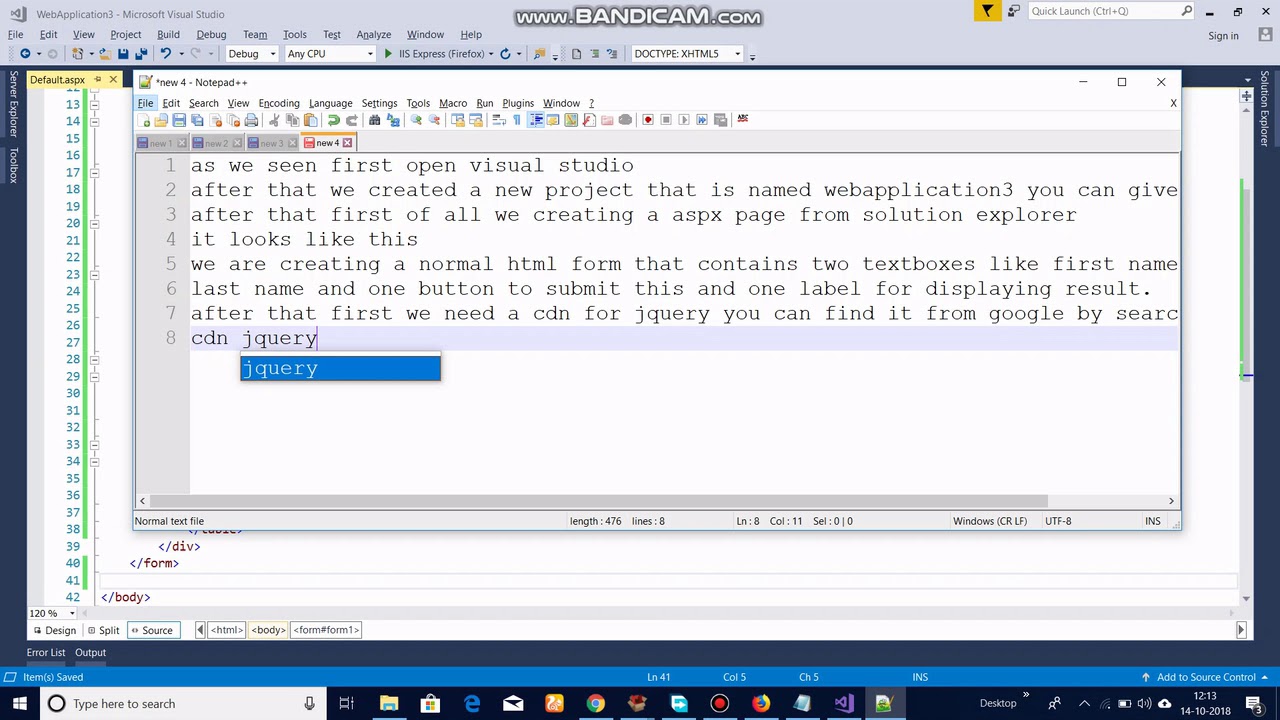Viewport: 1280px width, 720px height.
Task: Open Firefox from the taskbar
Action: tap(761, 704)
